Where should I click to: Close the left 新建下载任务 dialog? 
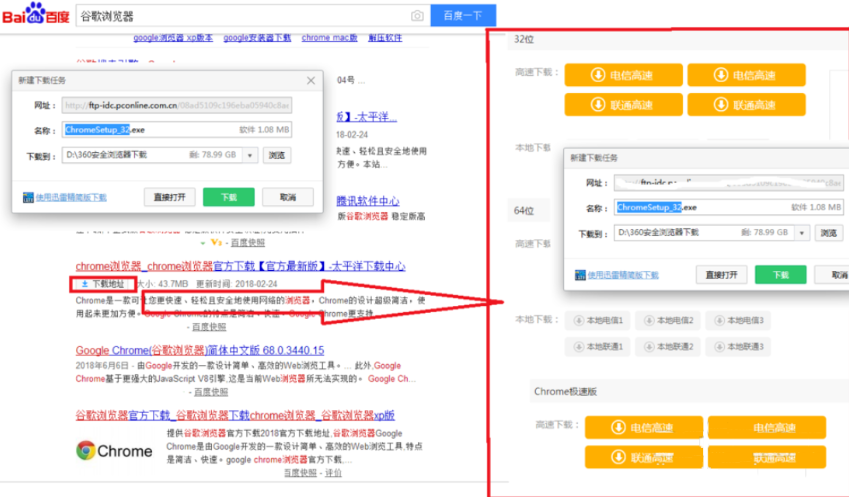click(310, 80)
